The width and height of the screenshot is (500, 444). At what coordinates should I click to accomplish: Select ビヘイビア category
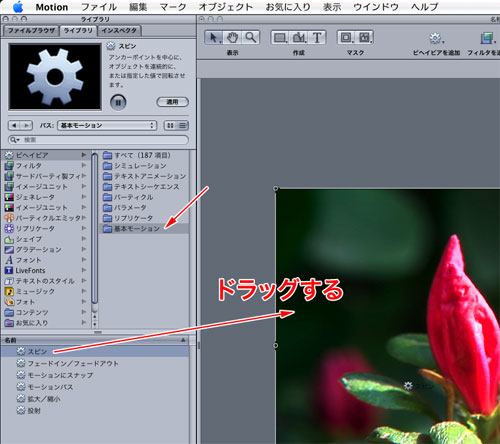(x=46, y=155)
